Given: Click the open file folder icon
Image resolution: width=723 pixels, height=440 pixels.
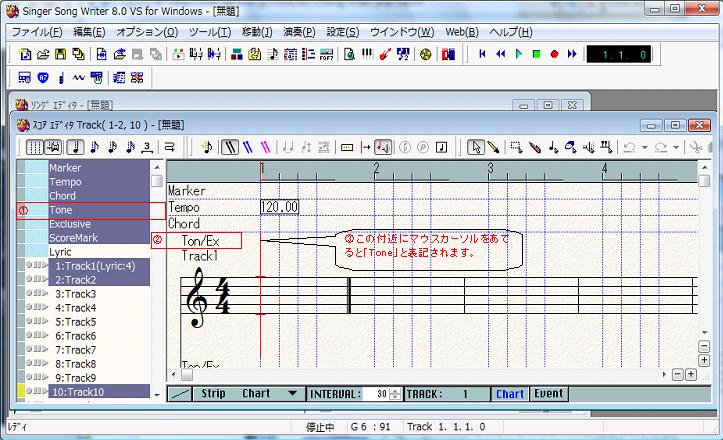Looking at the screenshot, I should 43,54.
